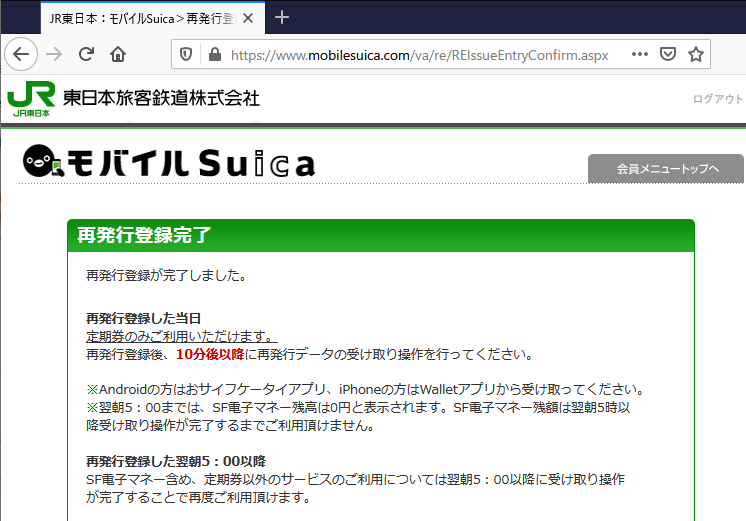Click the 東日本旅客鉄道株式会社 company name
746x521 pixels.
click(x=161, y=98)
